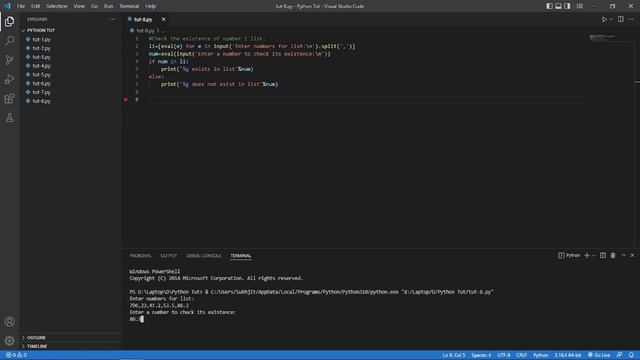Image resolution: width=640 pixels, height=360 pixels.
Task: Click Ln 9, Col 5 cursor position status
Action: tap(453, 355)
